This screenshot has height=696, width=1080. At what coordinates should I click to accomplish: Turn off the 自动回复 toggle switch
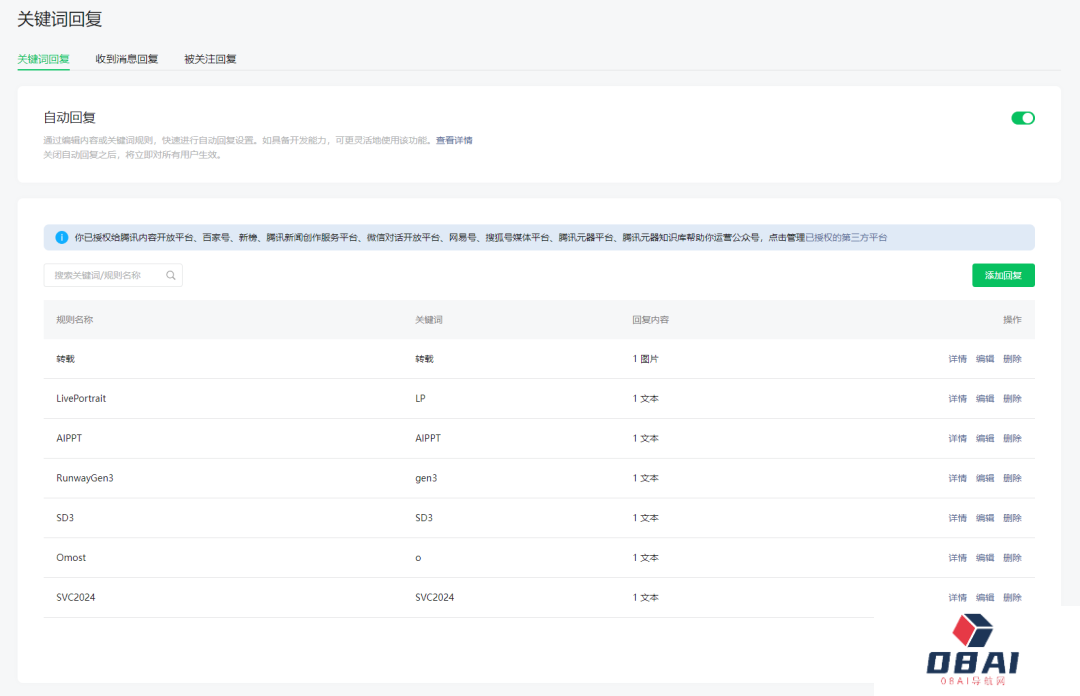pyautogui.click(x=1022, y=118)
